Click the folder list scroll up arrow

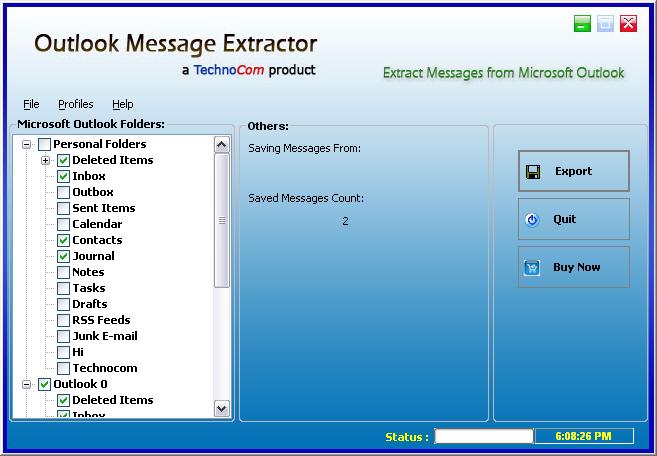pyautogui.click(x=222, y=145)
